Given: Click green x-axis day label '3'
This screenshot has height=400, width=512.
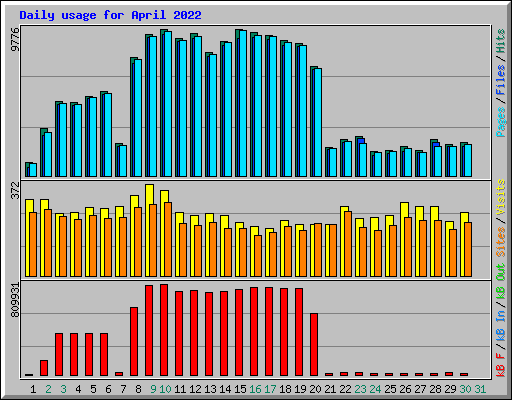Looking at the screenshot, I should (x=63, y=389).
